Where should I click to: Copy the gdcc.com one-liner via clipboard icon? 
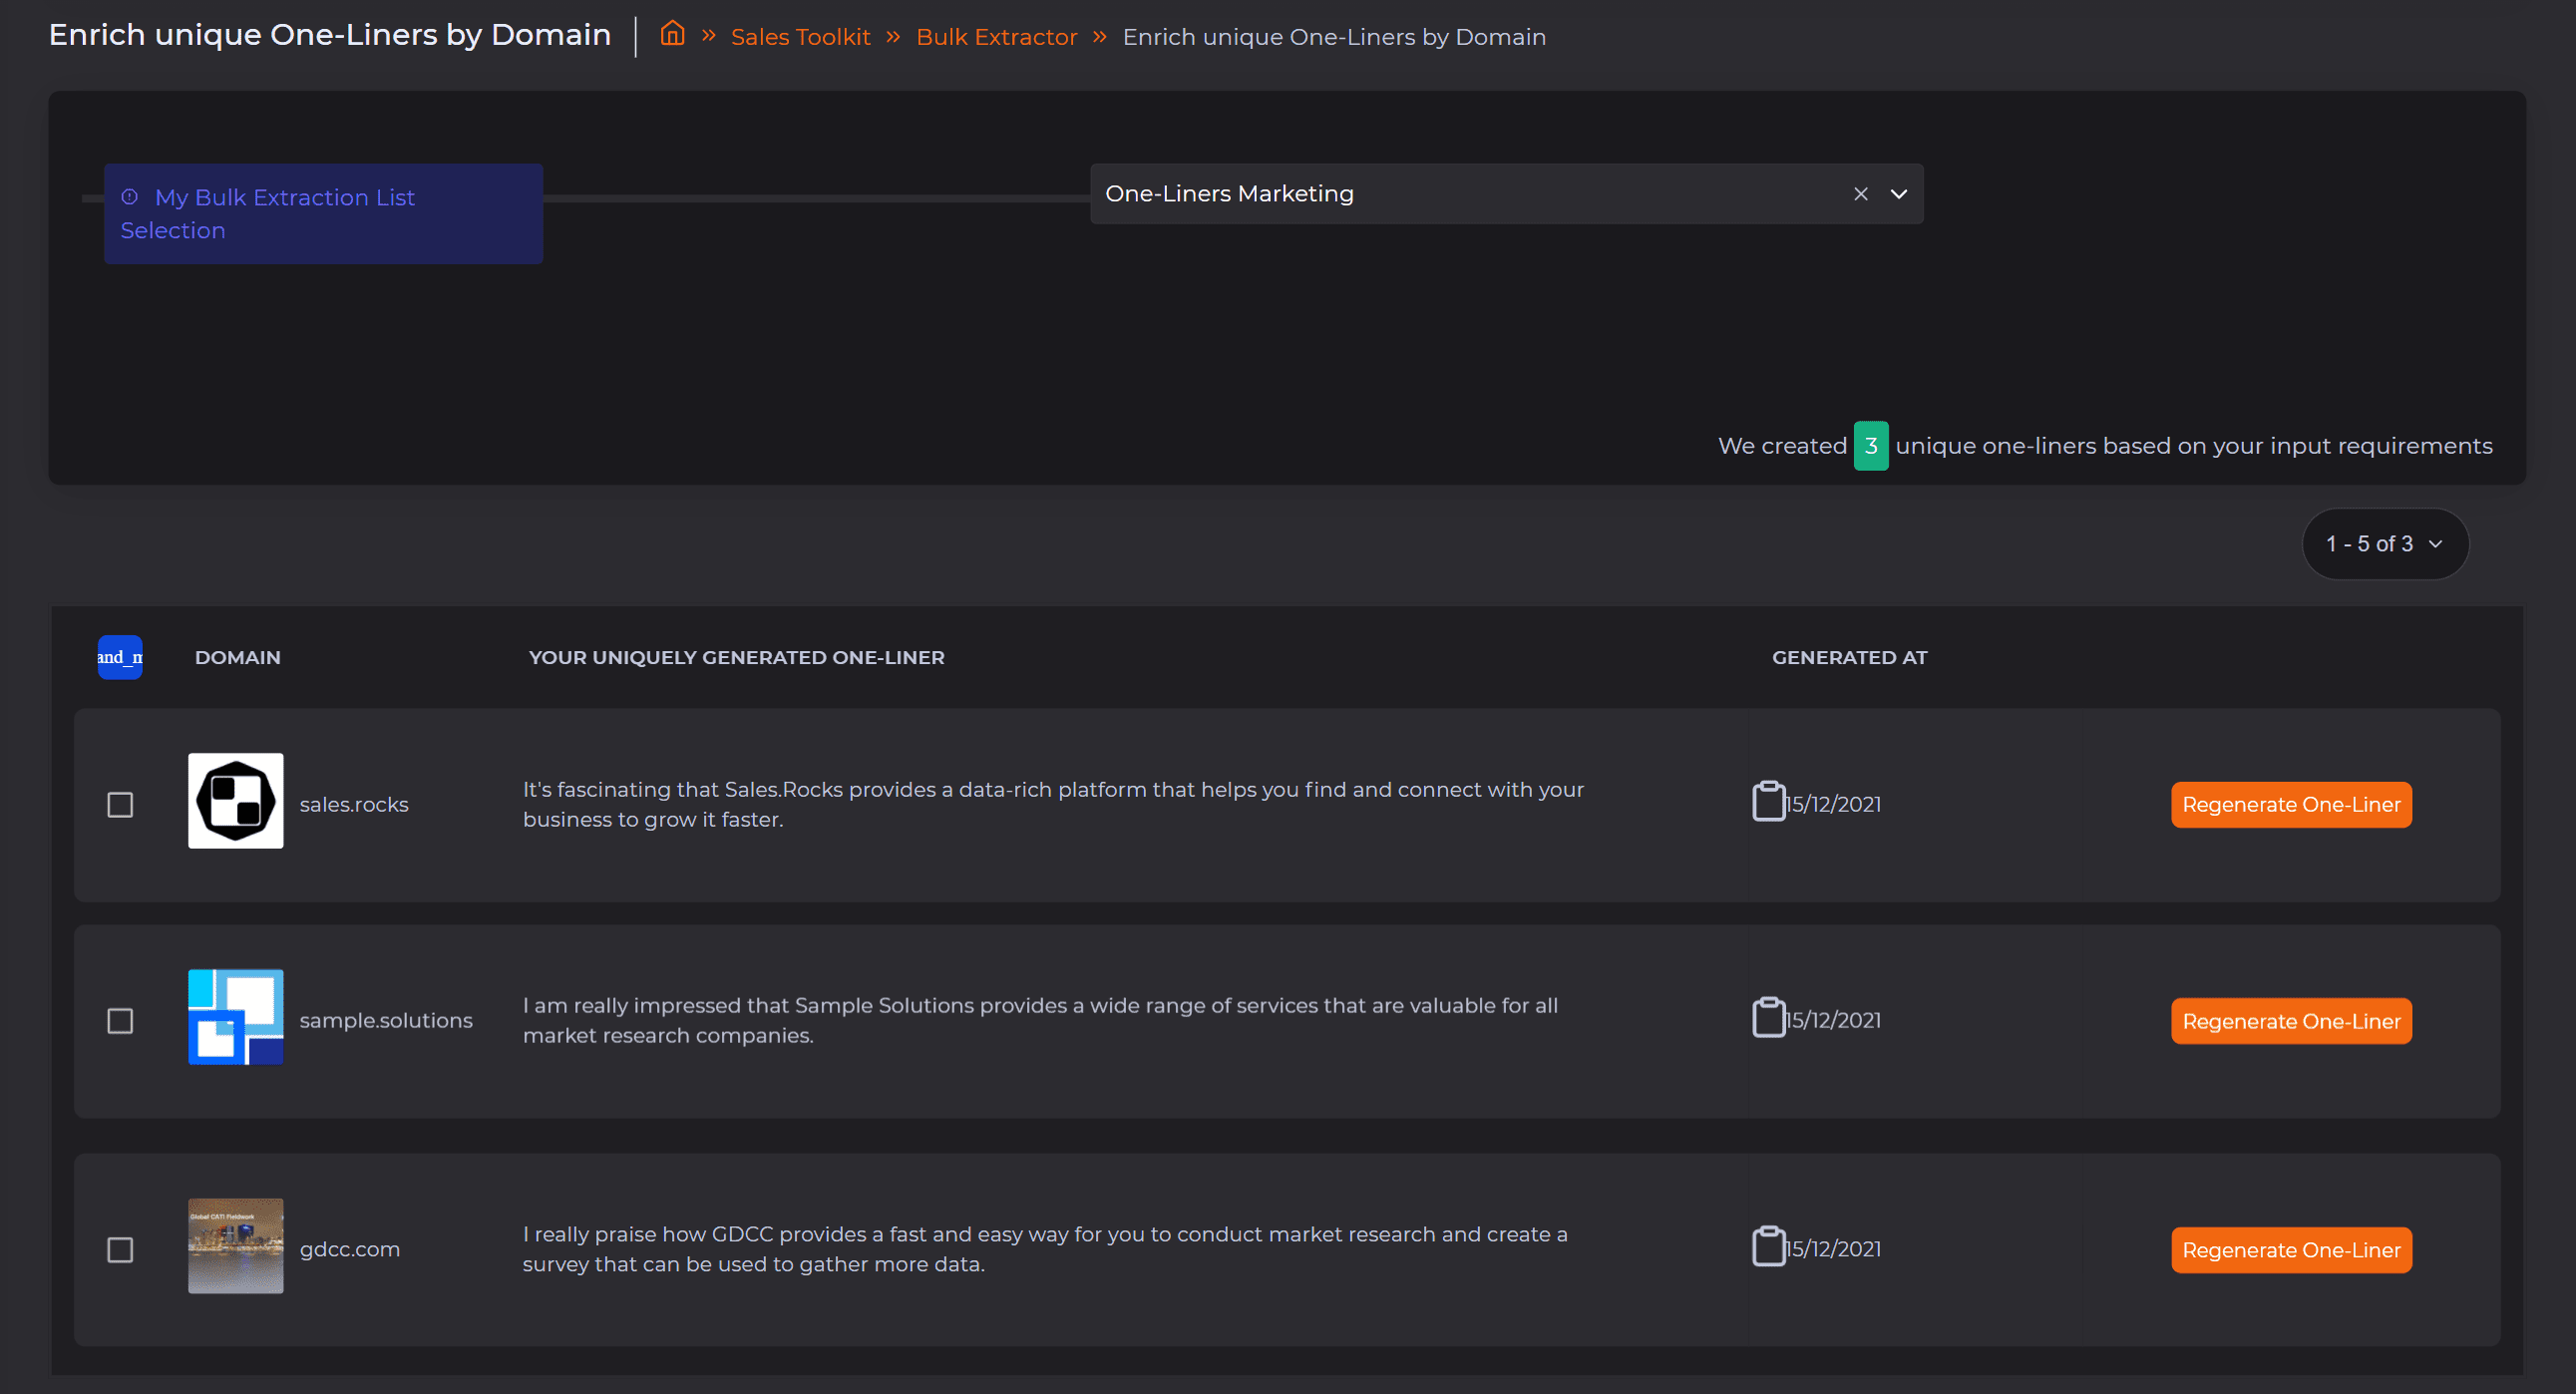pyautogui.click(x=1768, y=1247)
